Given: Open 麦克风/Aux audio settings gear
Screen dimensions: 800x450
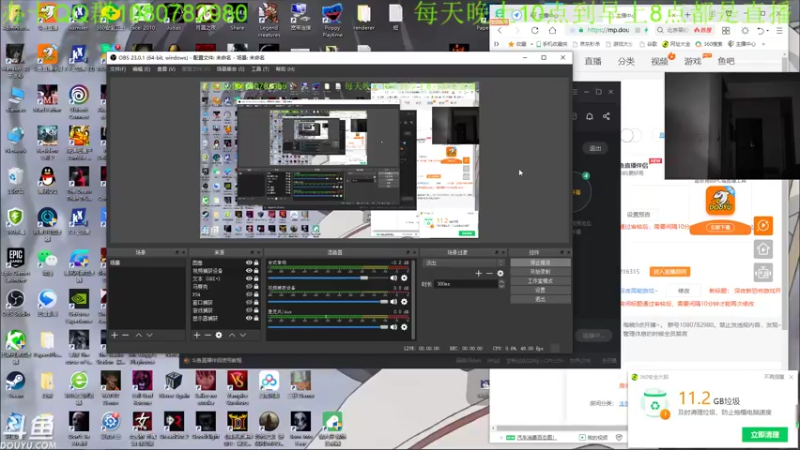Looking at the screenshot, I should (404, 327).
